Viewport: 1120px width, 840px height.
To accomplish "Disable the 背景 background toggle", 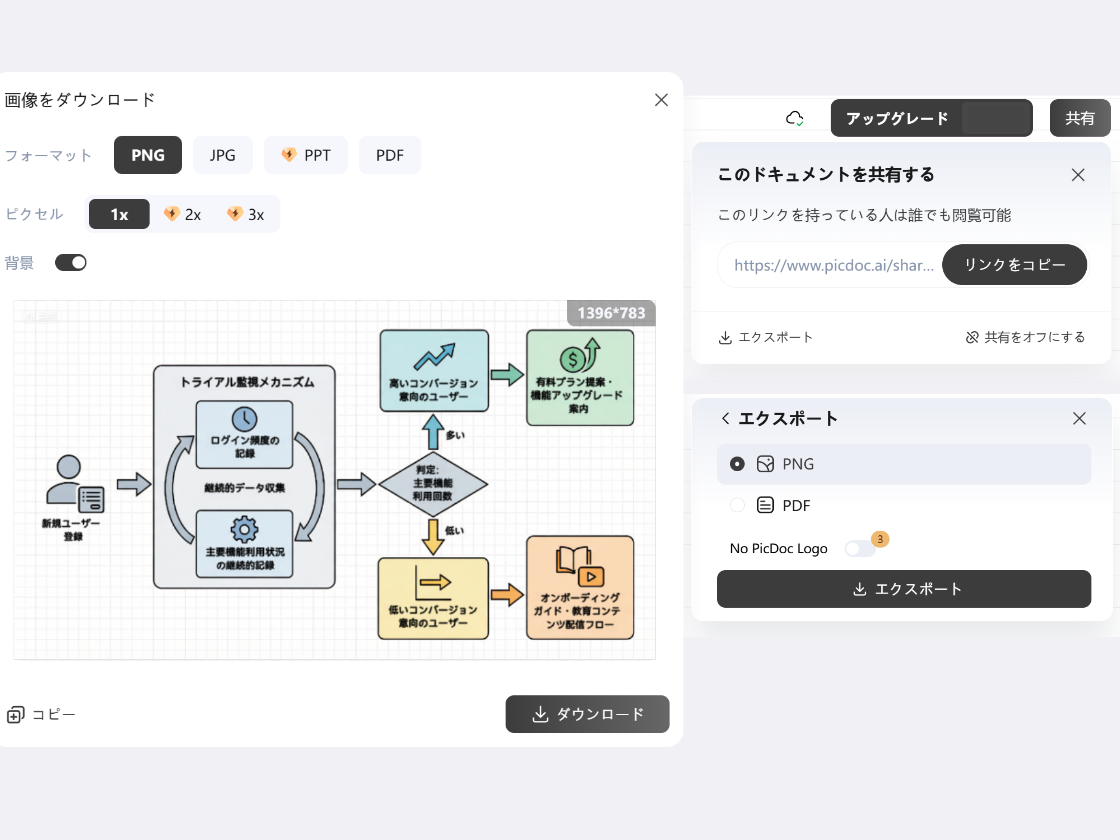I will pyautogui.click(x=70, y=261).
